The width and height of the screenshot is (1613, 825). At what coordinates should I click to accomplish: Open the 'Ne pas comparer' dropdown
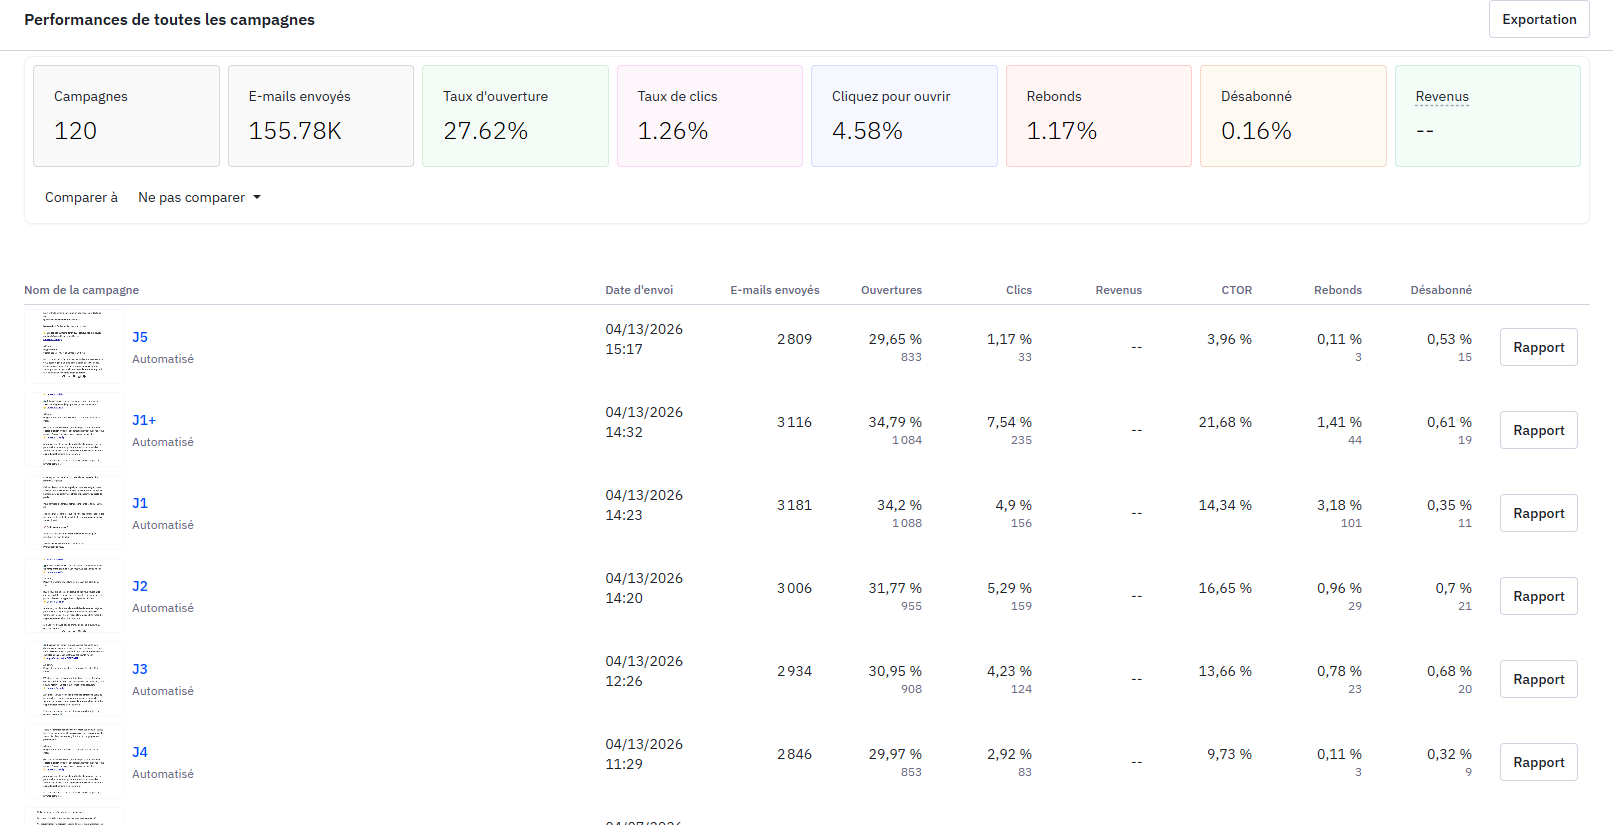[x=199, y=197]
